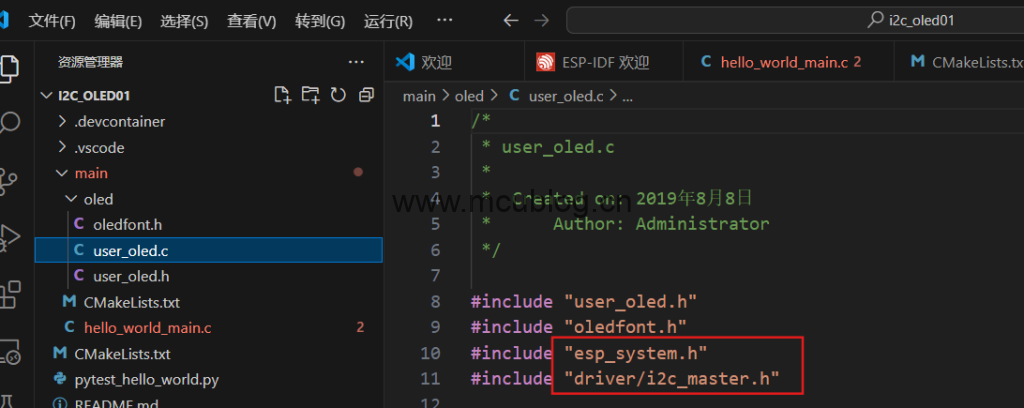1024x408 pixels.
Task: Open the 文件(F) menu
Action: (52, 21)
